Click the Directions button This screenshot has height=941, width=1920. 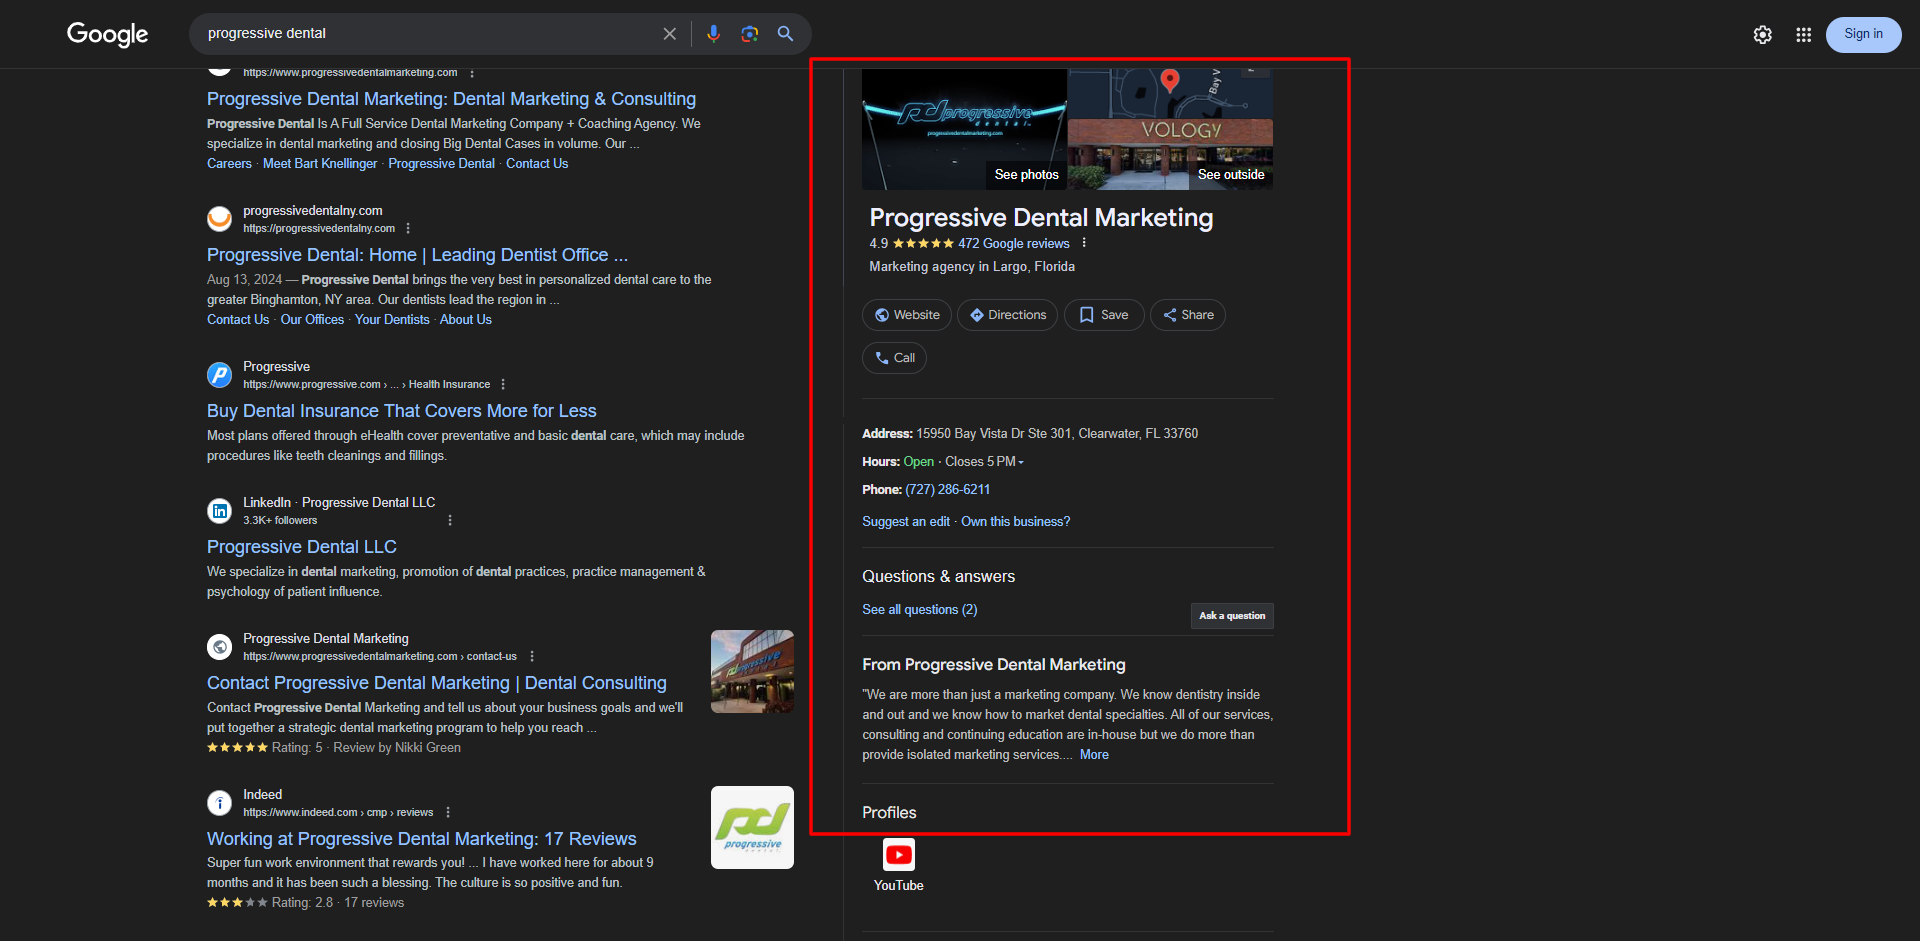1007,315
